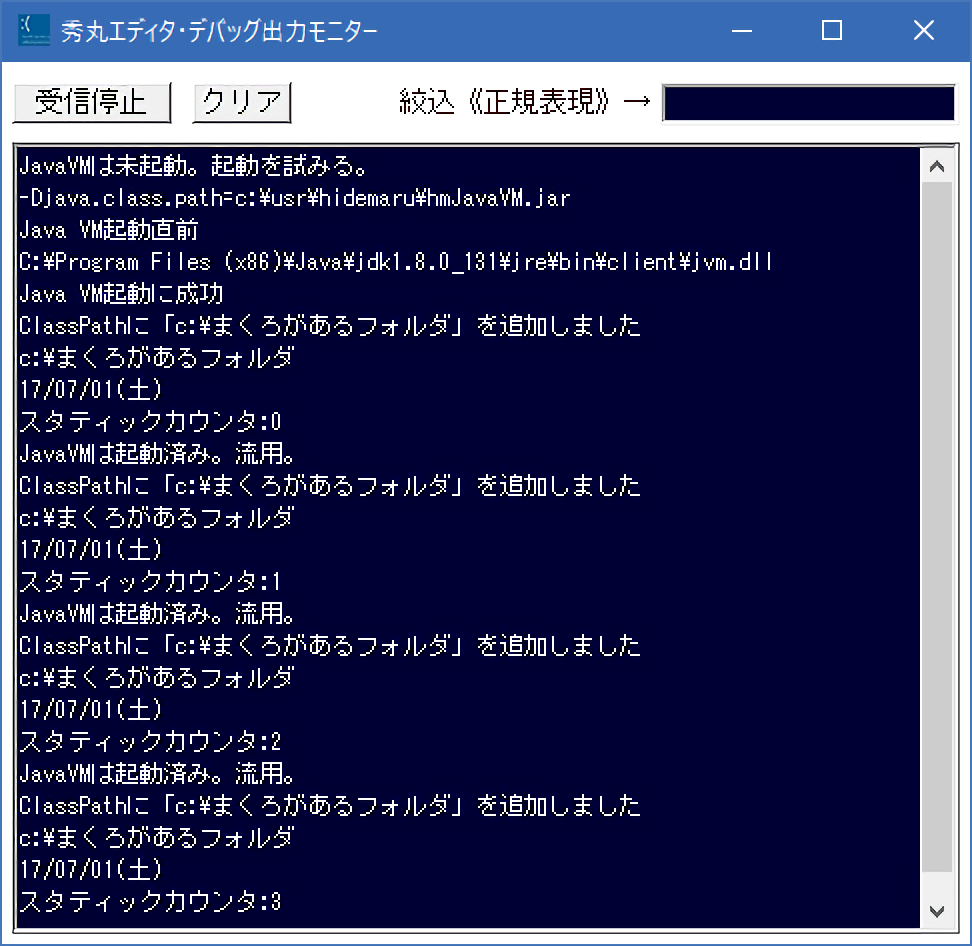Select the last line 'スタティックカウンタ:3'
972x946 pixels.
coord(150,902)
